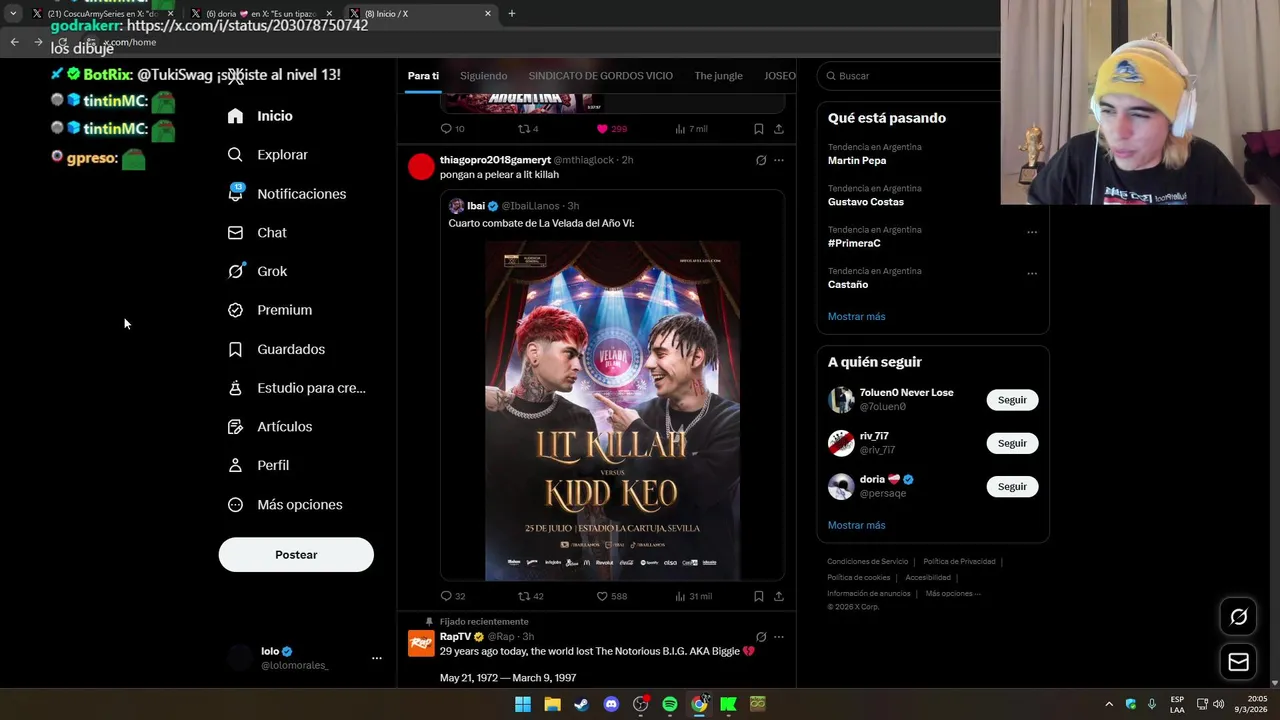Image resolution: width=1280 pixels, height=720 pixels.
Task: Open Información de anuncios link
Action: (869, 594)
